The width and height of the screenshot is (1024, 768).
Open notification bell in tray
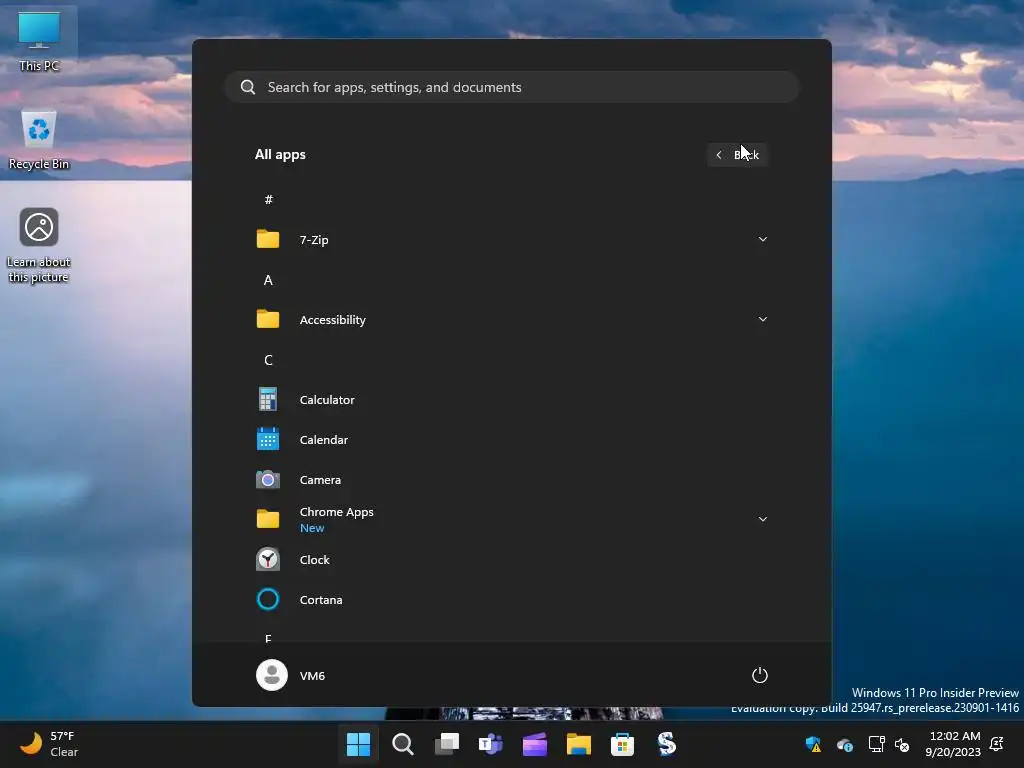pos(997,744)
